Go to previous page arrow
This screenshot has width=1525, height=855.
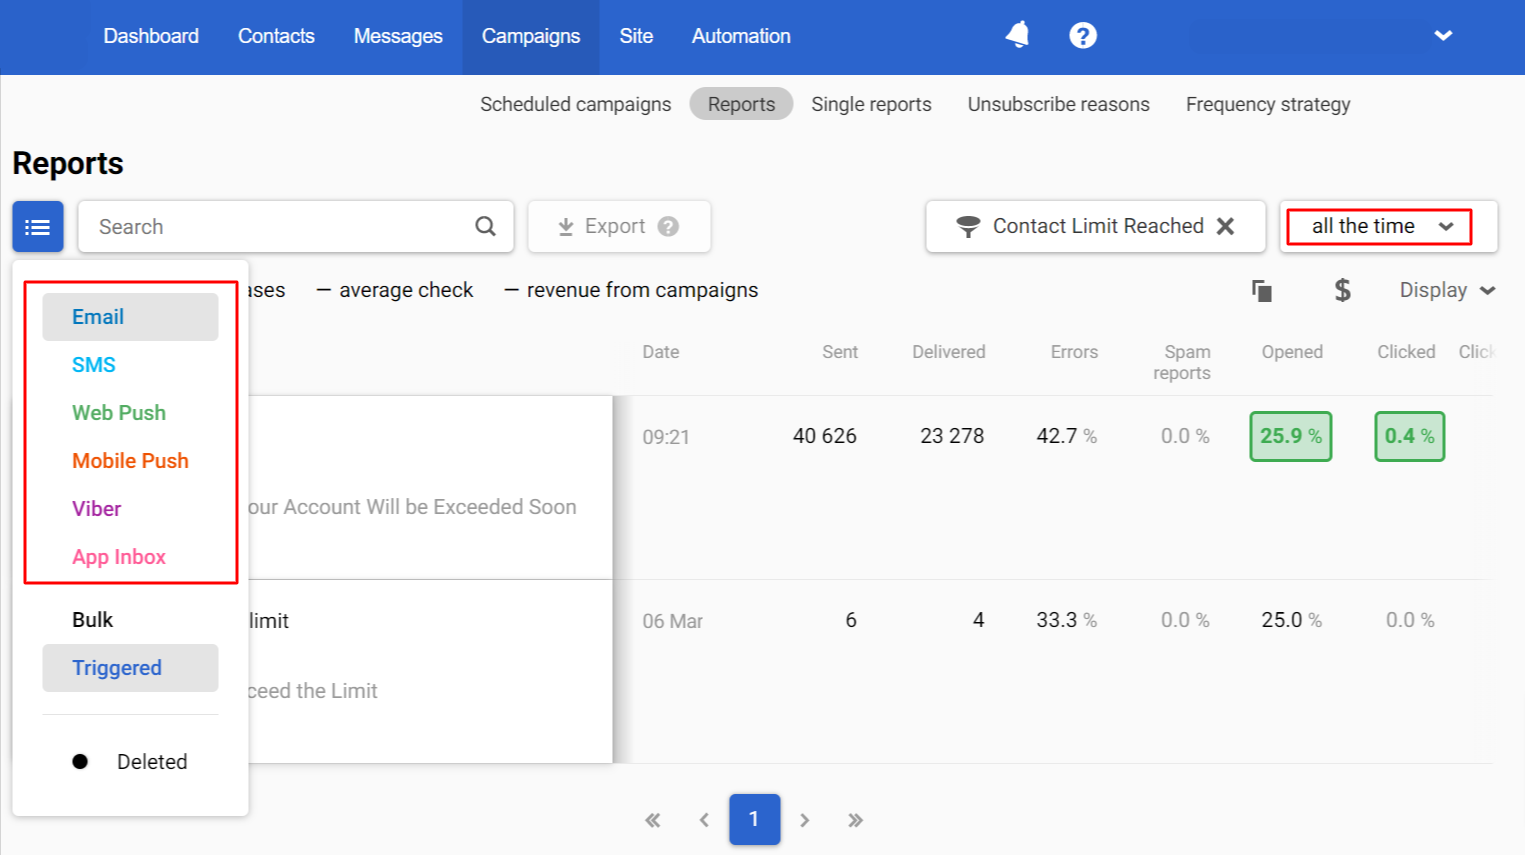tap(704, 820)
